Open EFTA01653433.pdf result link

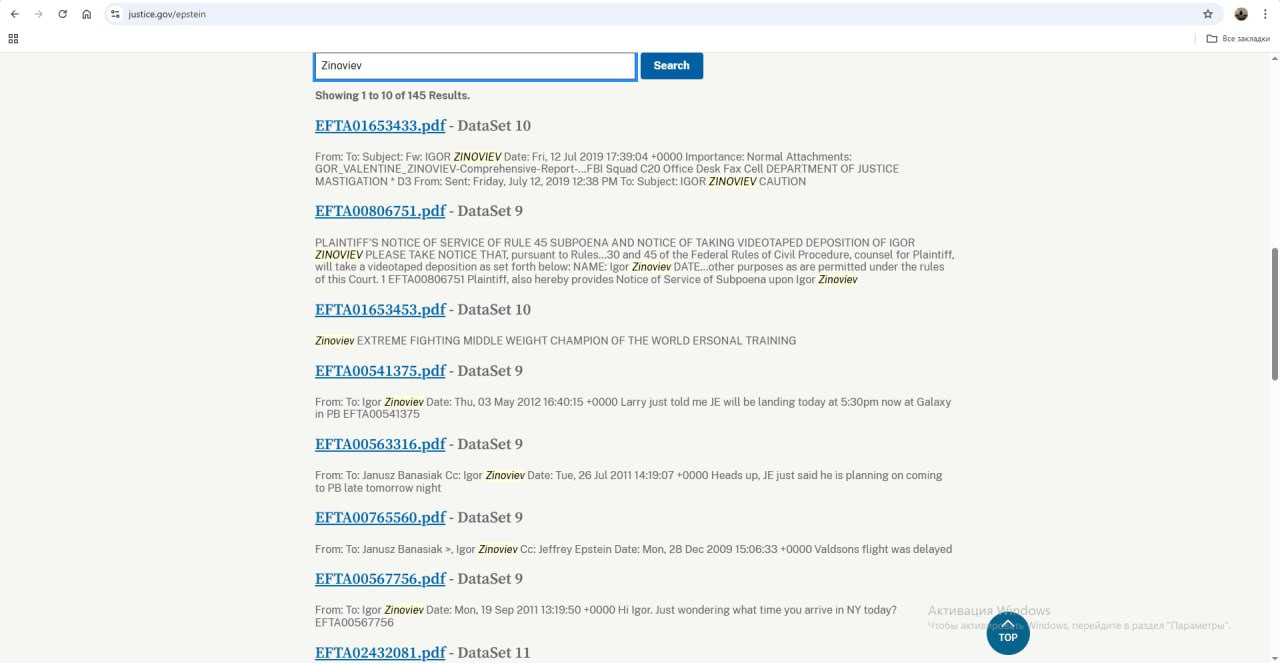pos(380,126)
